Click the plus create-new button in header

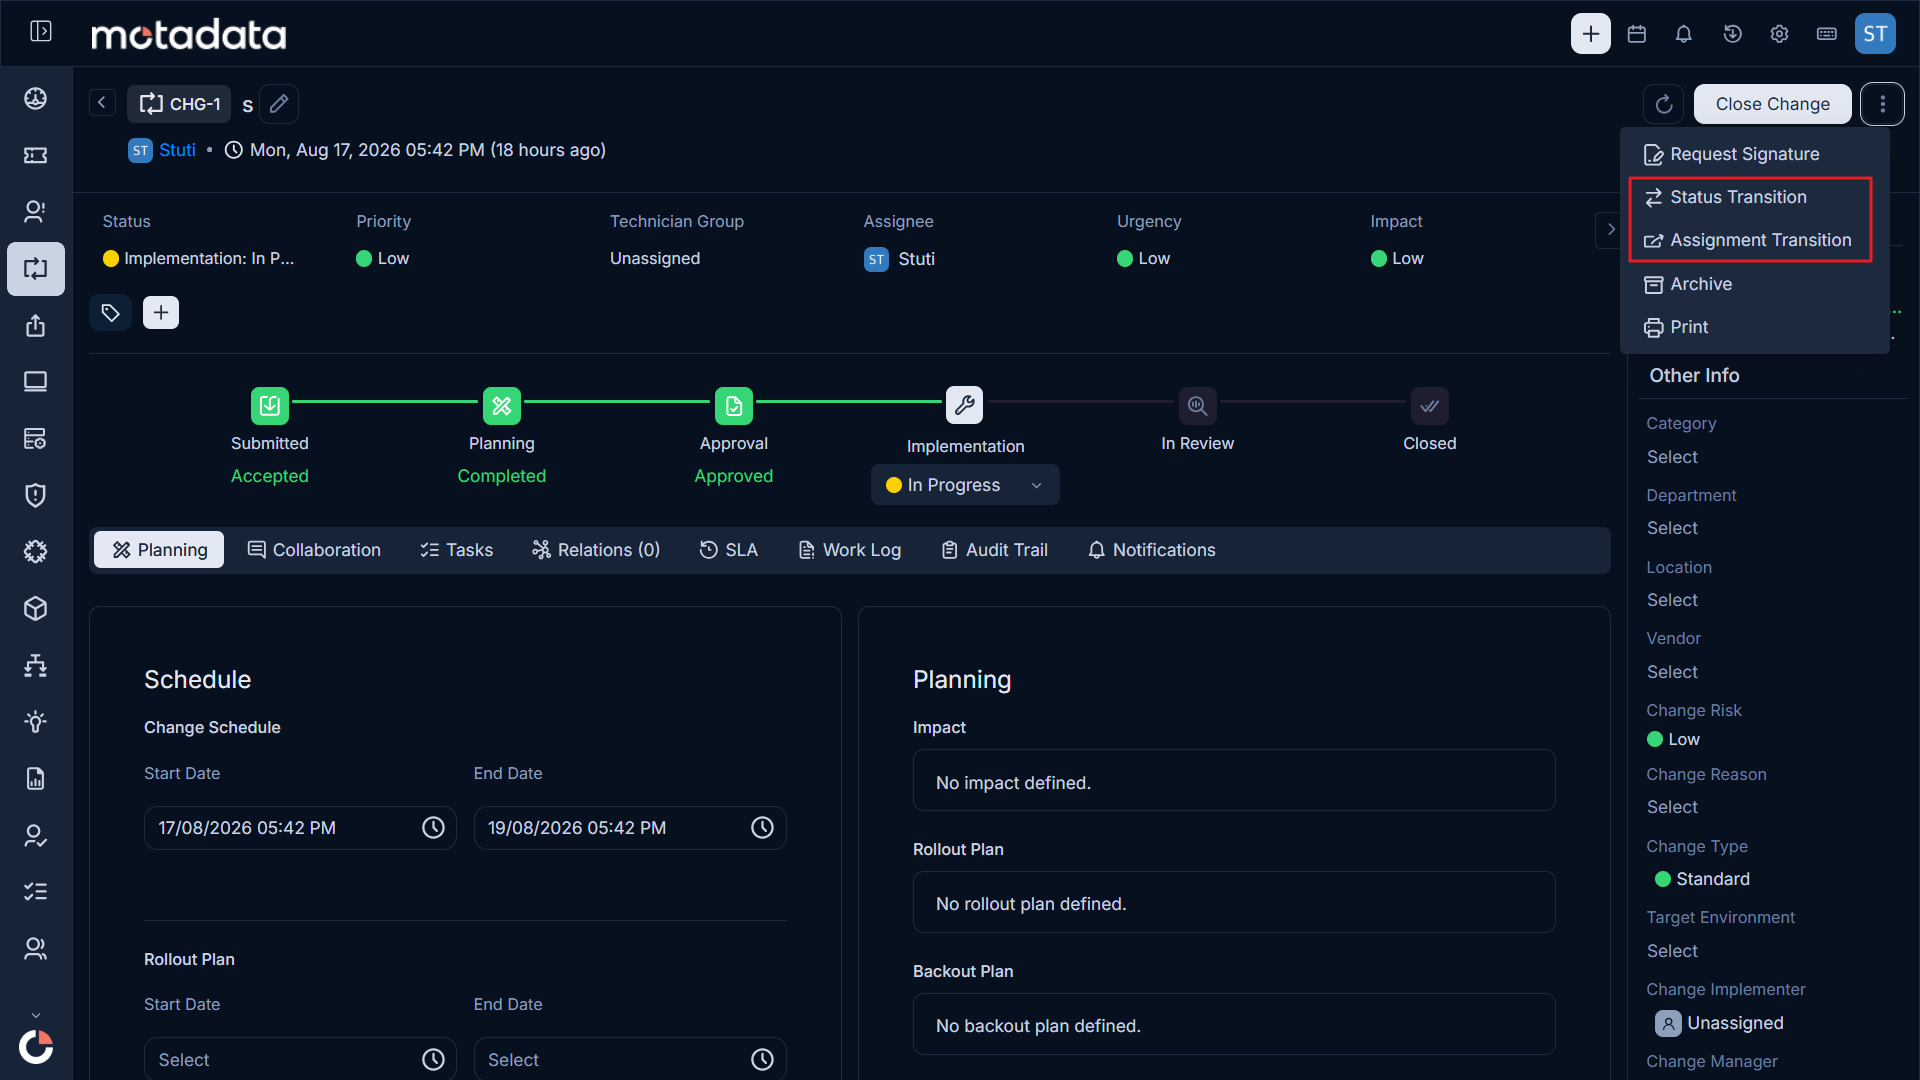click(1590, 34)
